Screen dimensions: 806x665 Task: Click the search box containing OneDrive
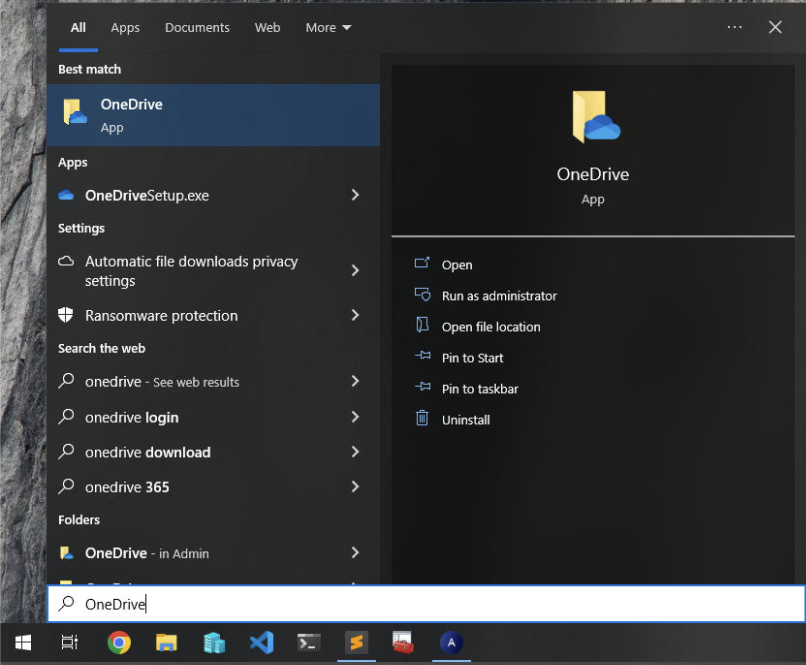click(x=426, y=603)
